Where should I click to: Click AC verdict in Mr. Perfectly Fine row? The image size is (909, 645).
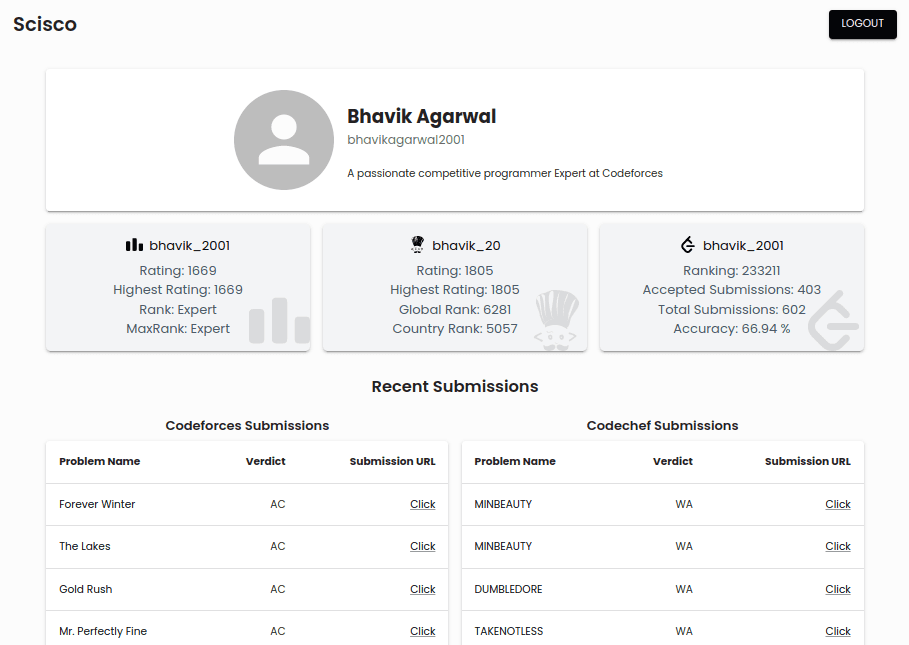(278, 631)
